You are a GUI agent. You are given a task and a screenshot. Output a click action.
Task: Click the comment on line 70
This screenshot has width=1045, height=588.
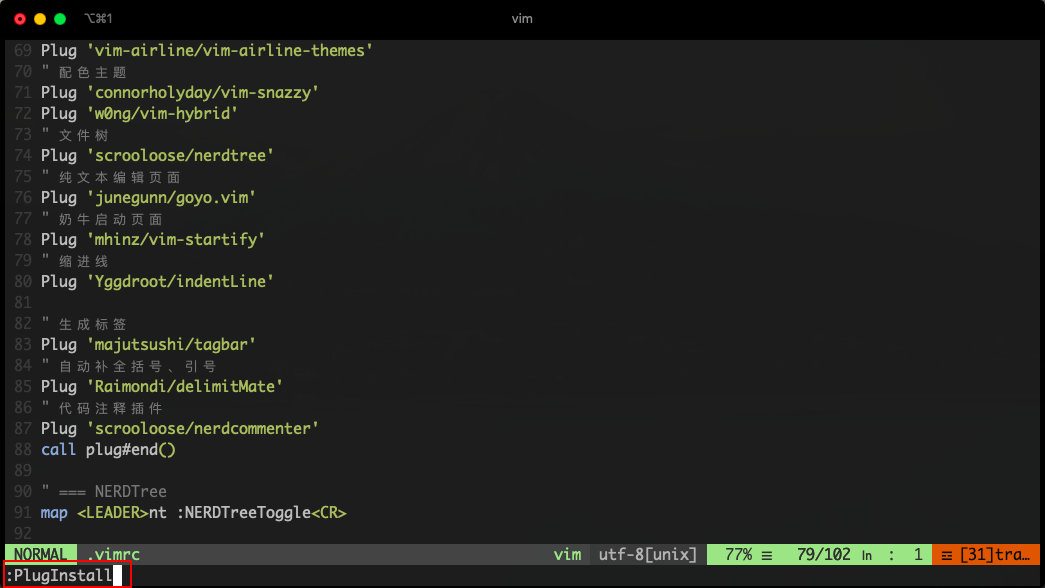[x=83, y=72]
